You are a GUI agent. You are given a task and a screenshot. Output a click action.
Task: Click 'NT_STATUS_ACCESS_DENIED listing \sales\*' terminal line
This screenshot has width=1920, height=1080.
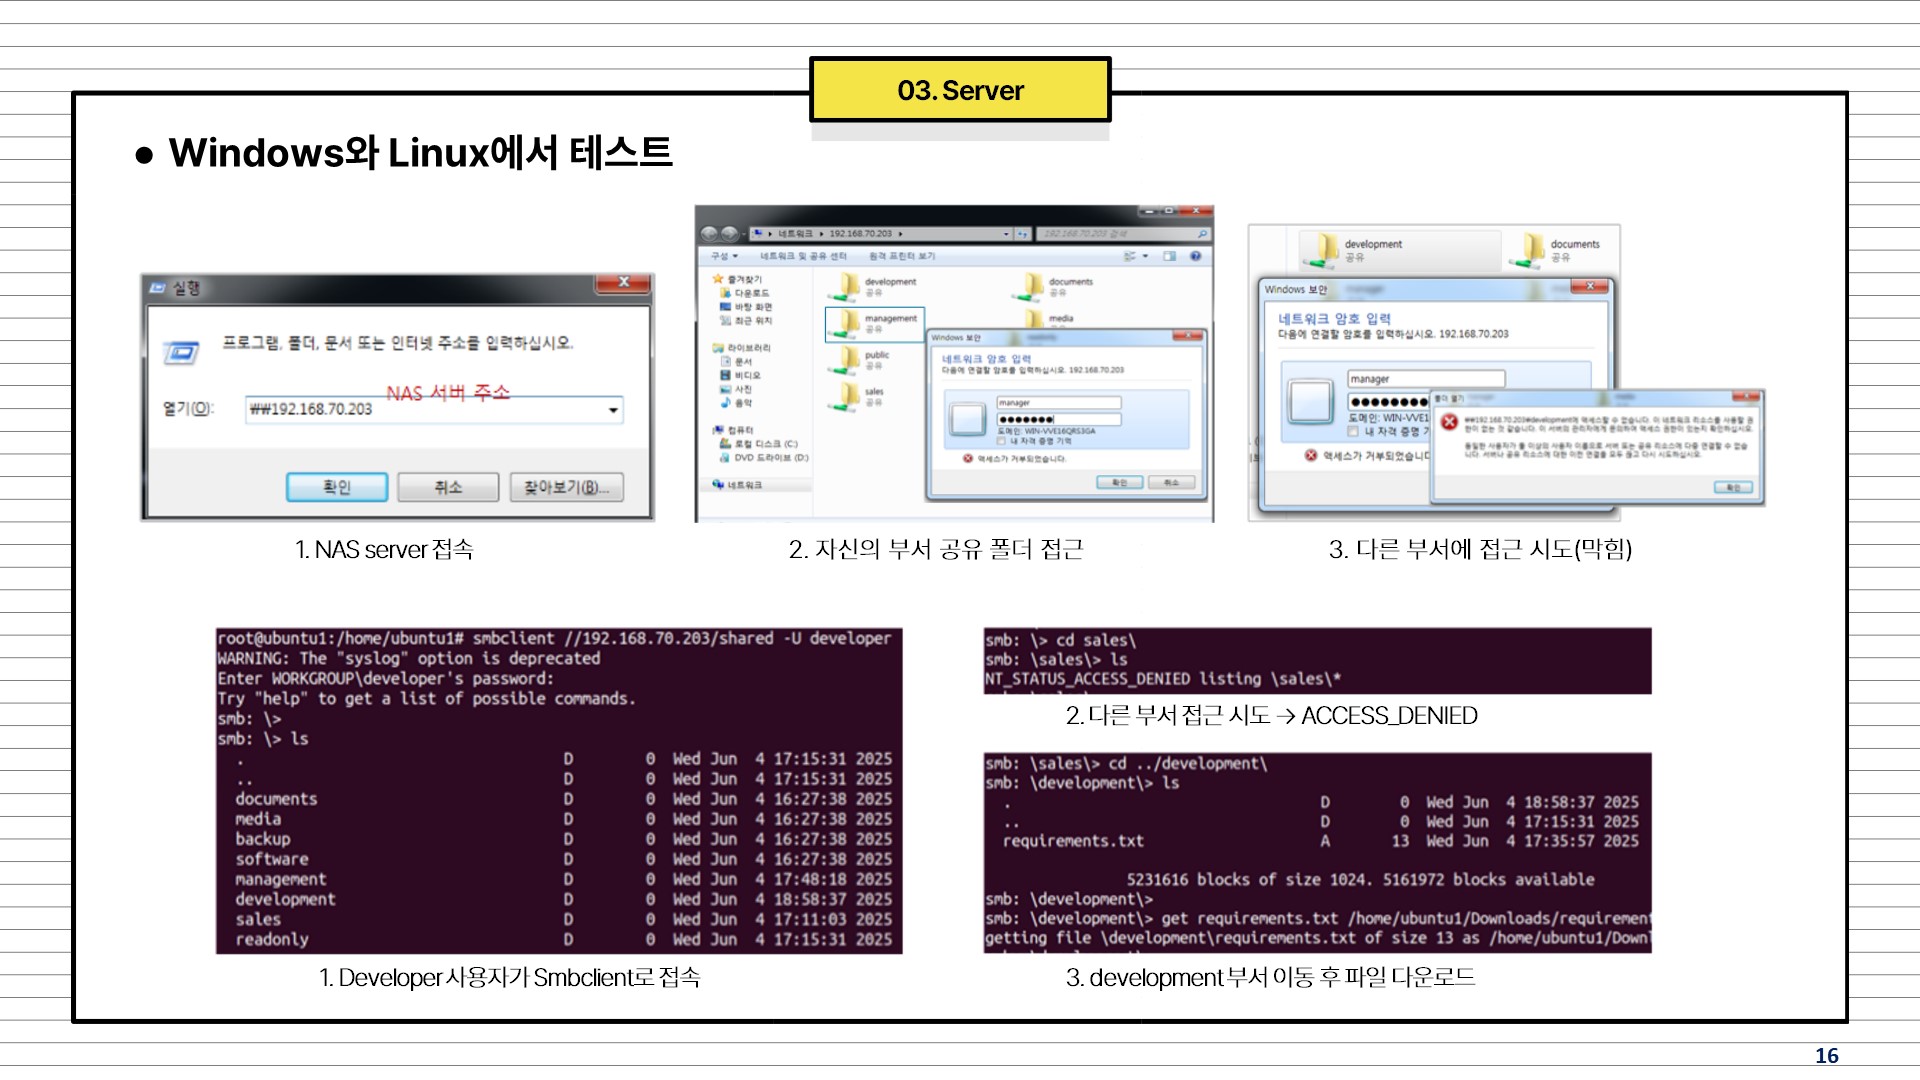click(x=1163, y=680)
